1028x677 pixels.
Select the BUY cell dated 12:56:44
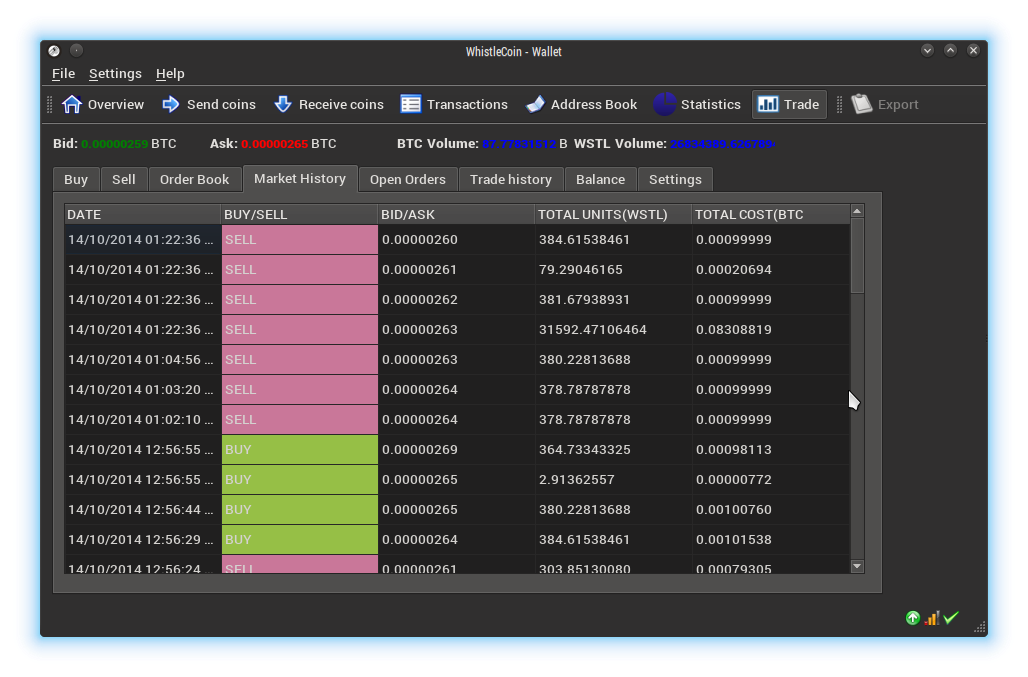coord(300,510)
